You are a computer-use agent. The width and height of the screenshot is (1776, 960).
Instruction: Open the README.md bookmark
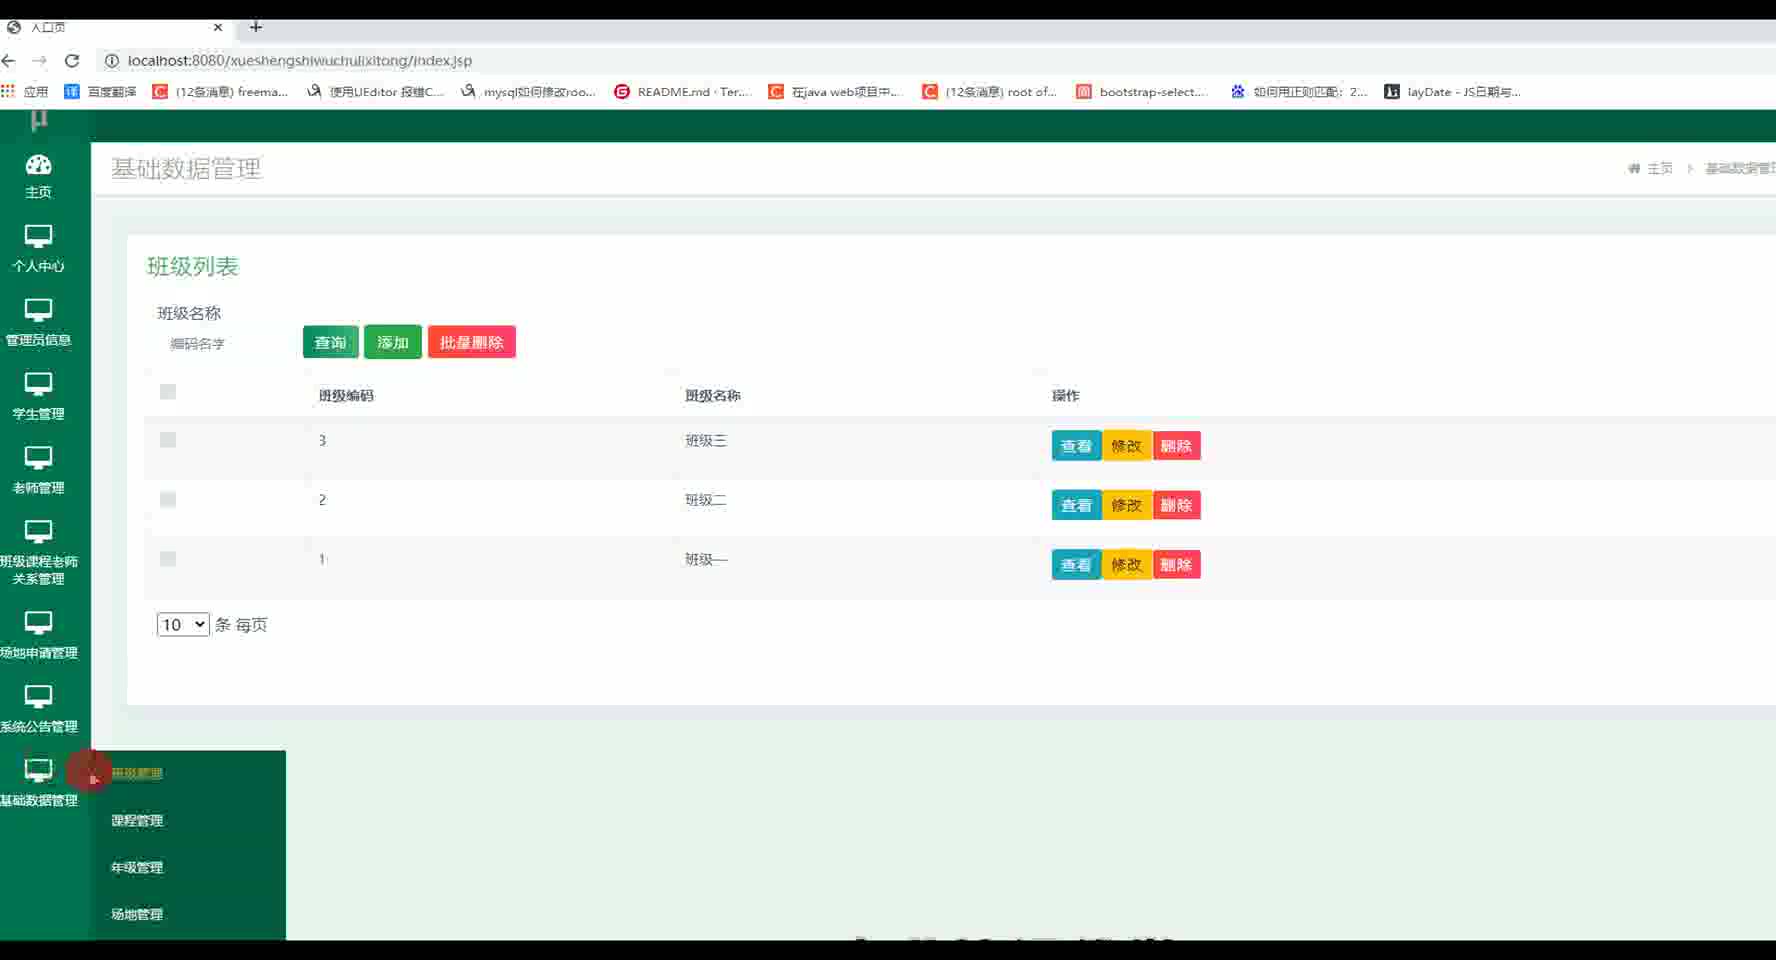[x=683, y=92]
